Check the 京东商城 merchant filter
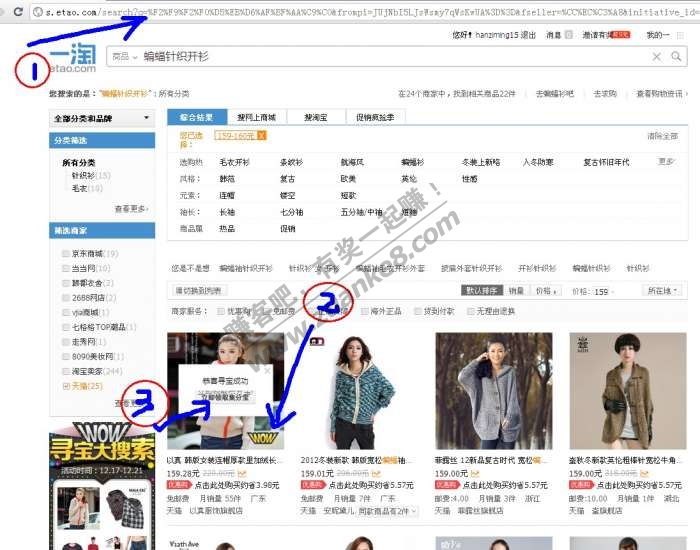This screenshot has height=550, width=700. [66, 254]
